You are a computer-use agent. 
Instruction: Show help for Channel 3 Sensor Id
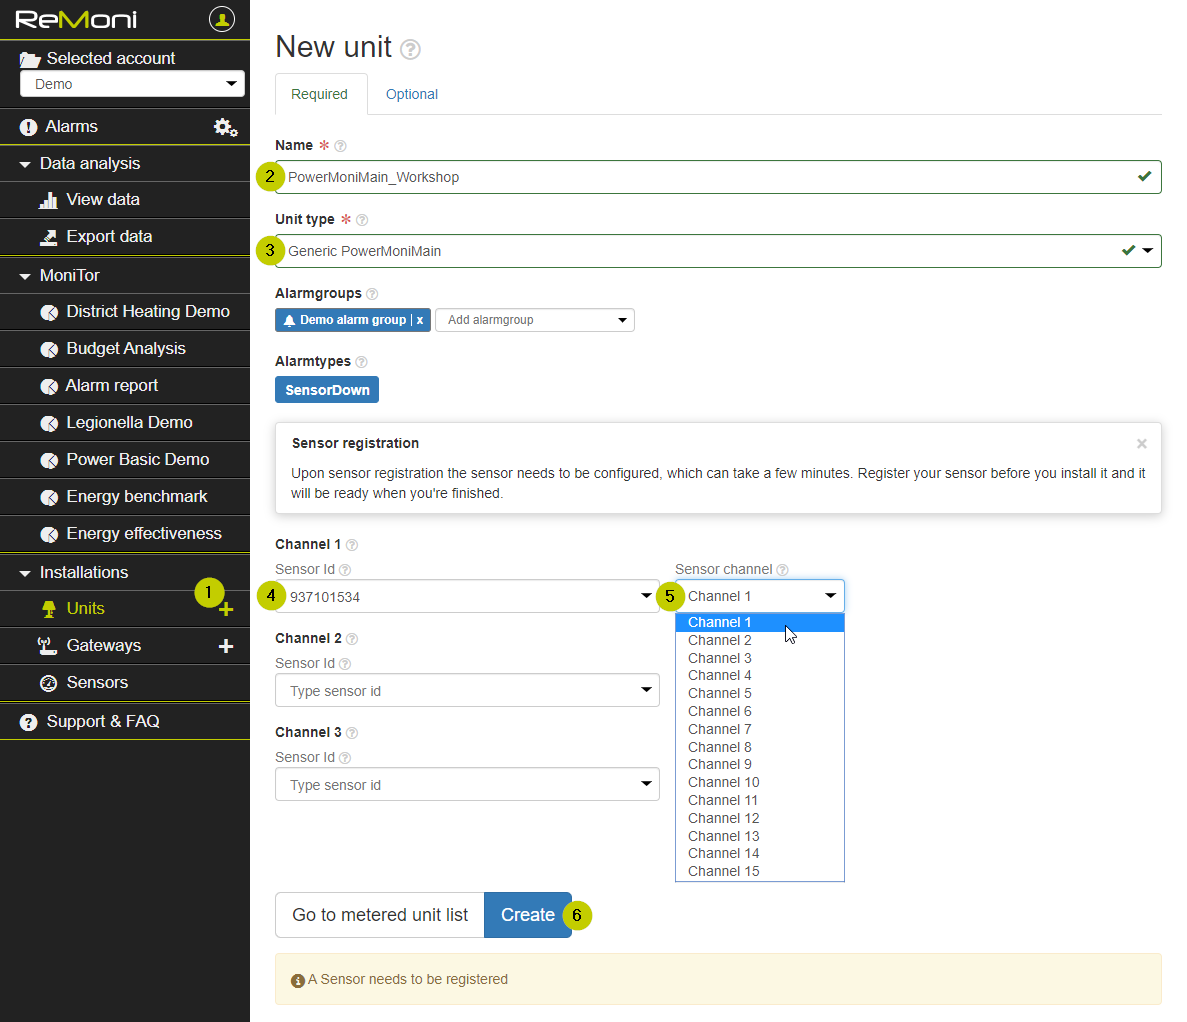(345, 758)
